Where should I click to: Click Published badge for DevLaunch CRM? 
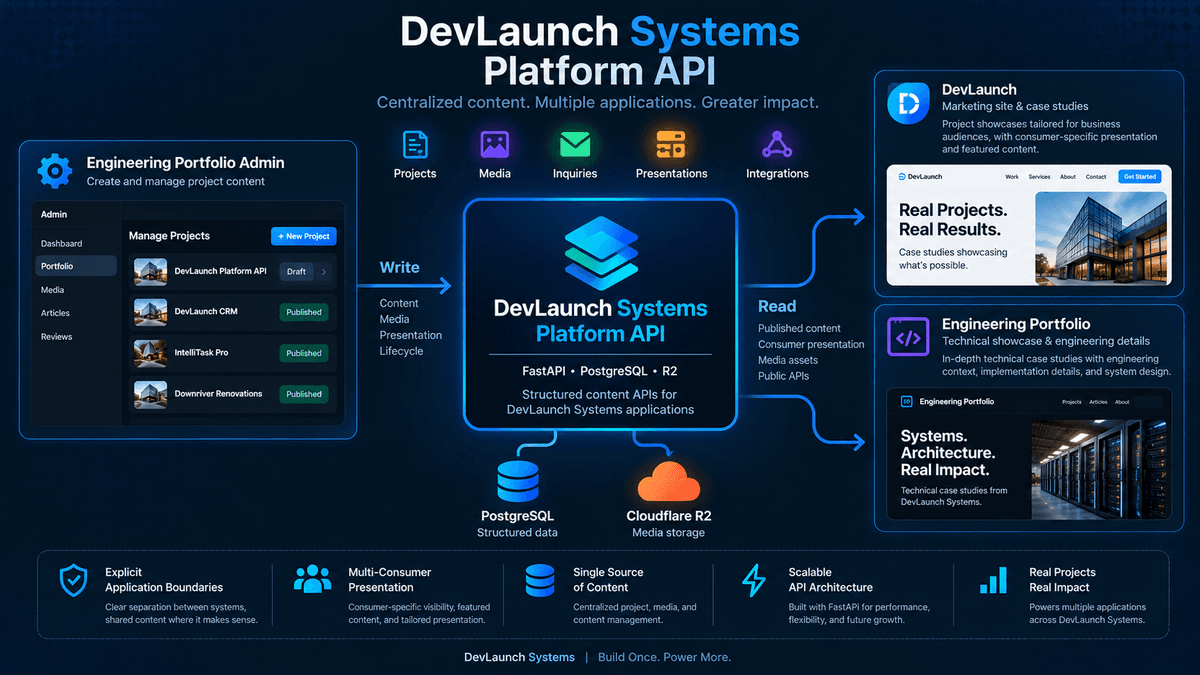click(304, 312)
